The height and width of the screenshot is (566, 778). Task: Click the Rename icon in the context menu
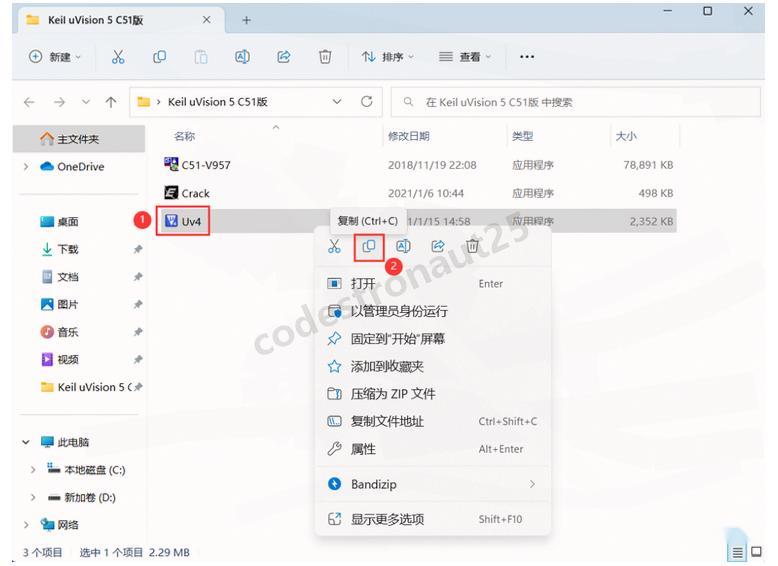pos(403,246)
